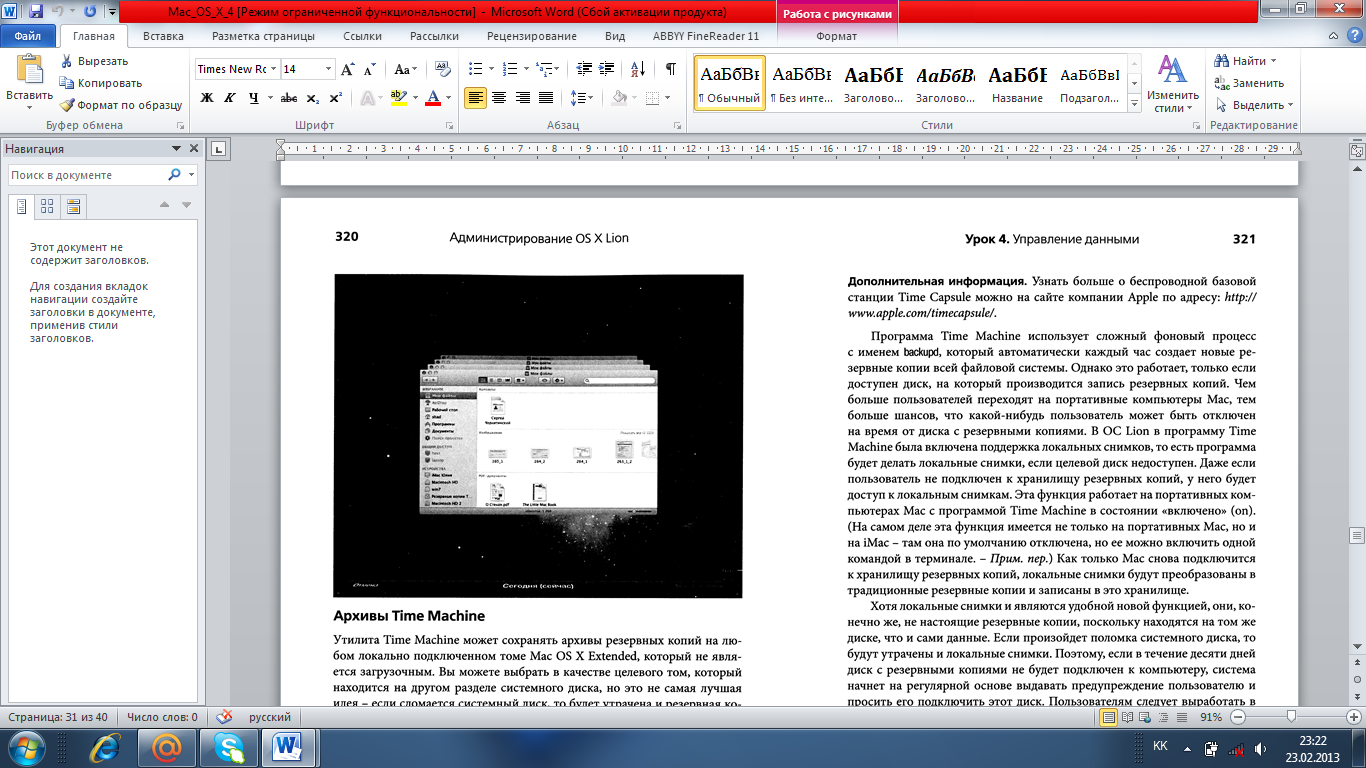This screenshot has width=1366, height=768.
Task: Switch to the search results tab in the Навигация pane
Action: (73, 207)
